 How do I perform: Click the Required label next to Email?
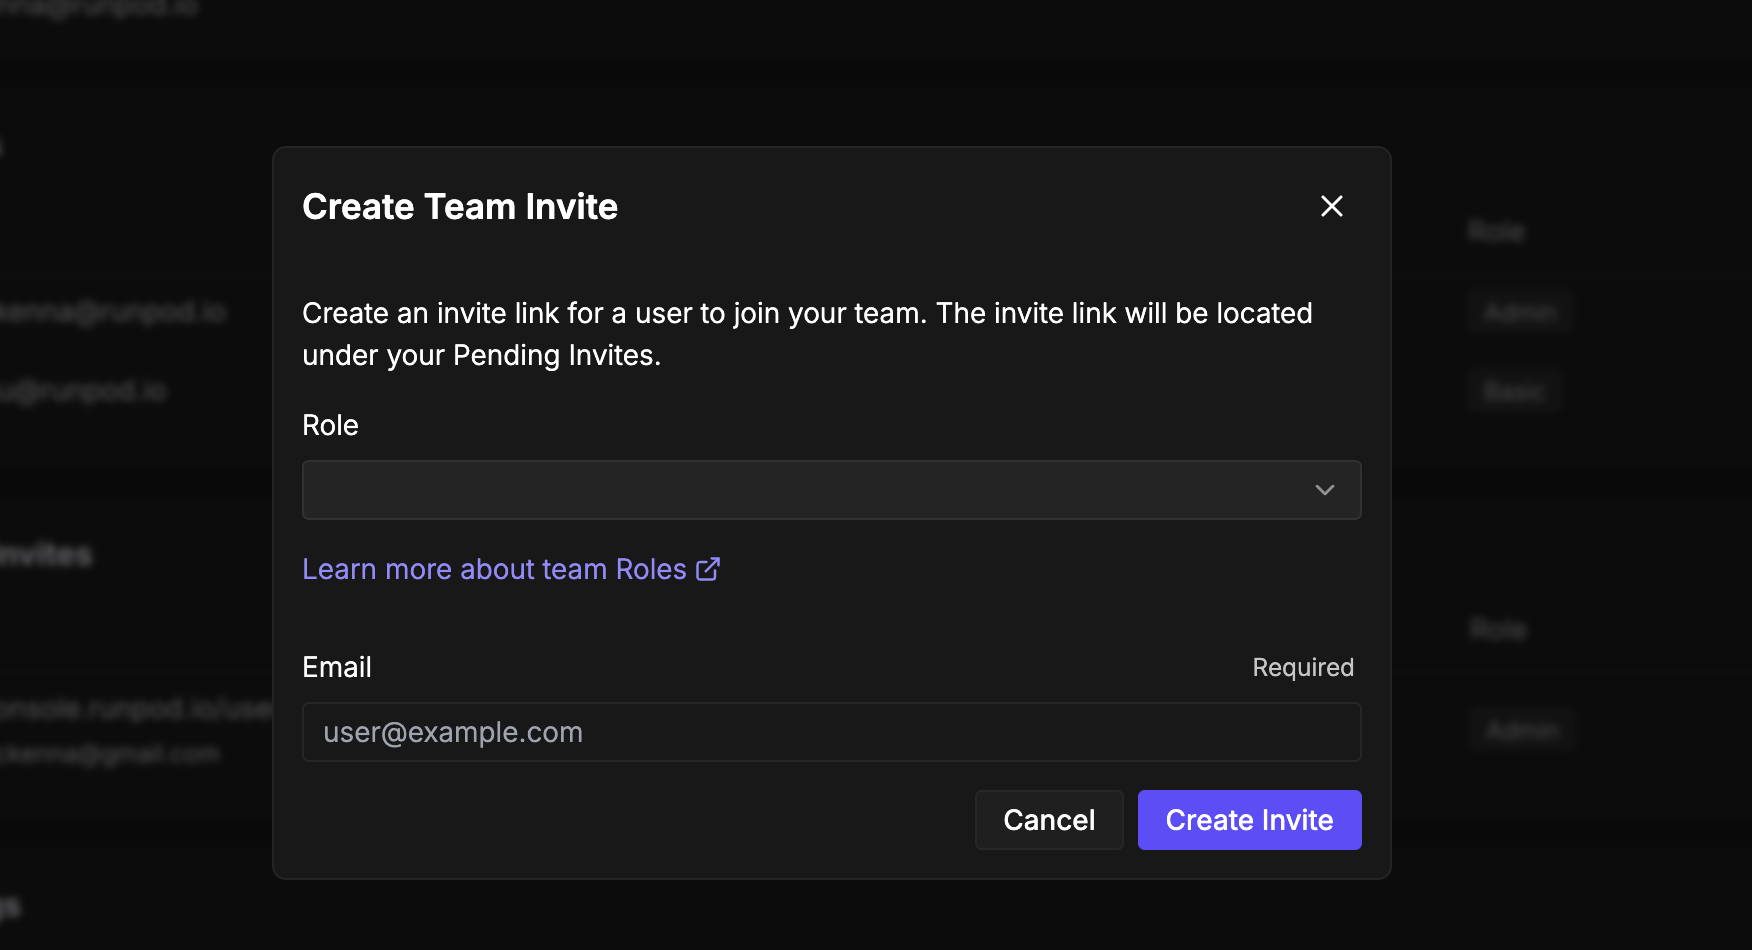pos(1302,667)
